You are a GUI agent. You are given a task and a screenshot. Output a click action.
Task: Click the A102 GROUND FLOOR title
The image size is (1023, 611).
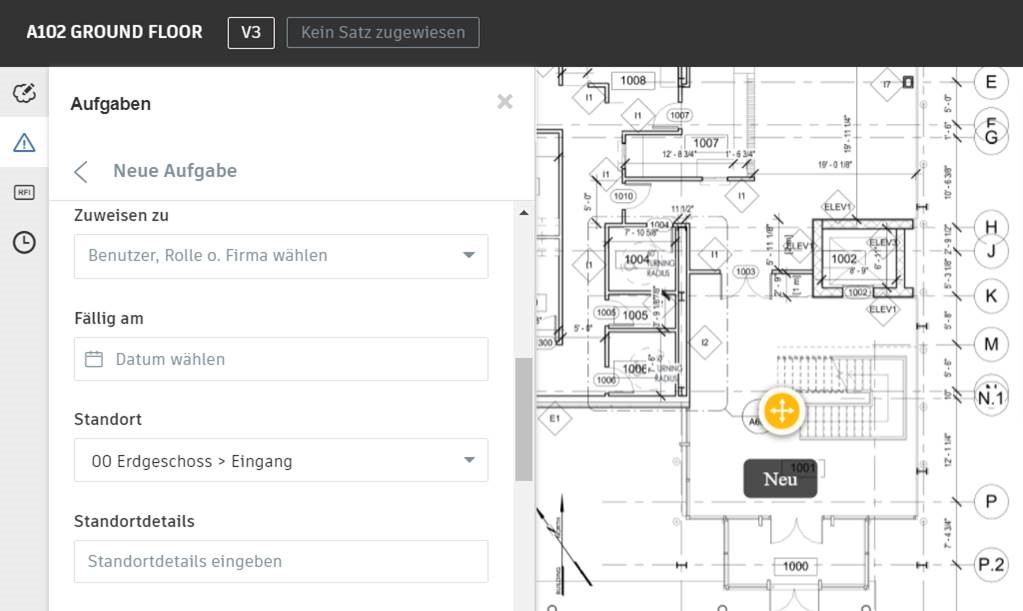click(114, 32)
